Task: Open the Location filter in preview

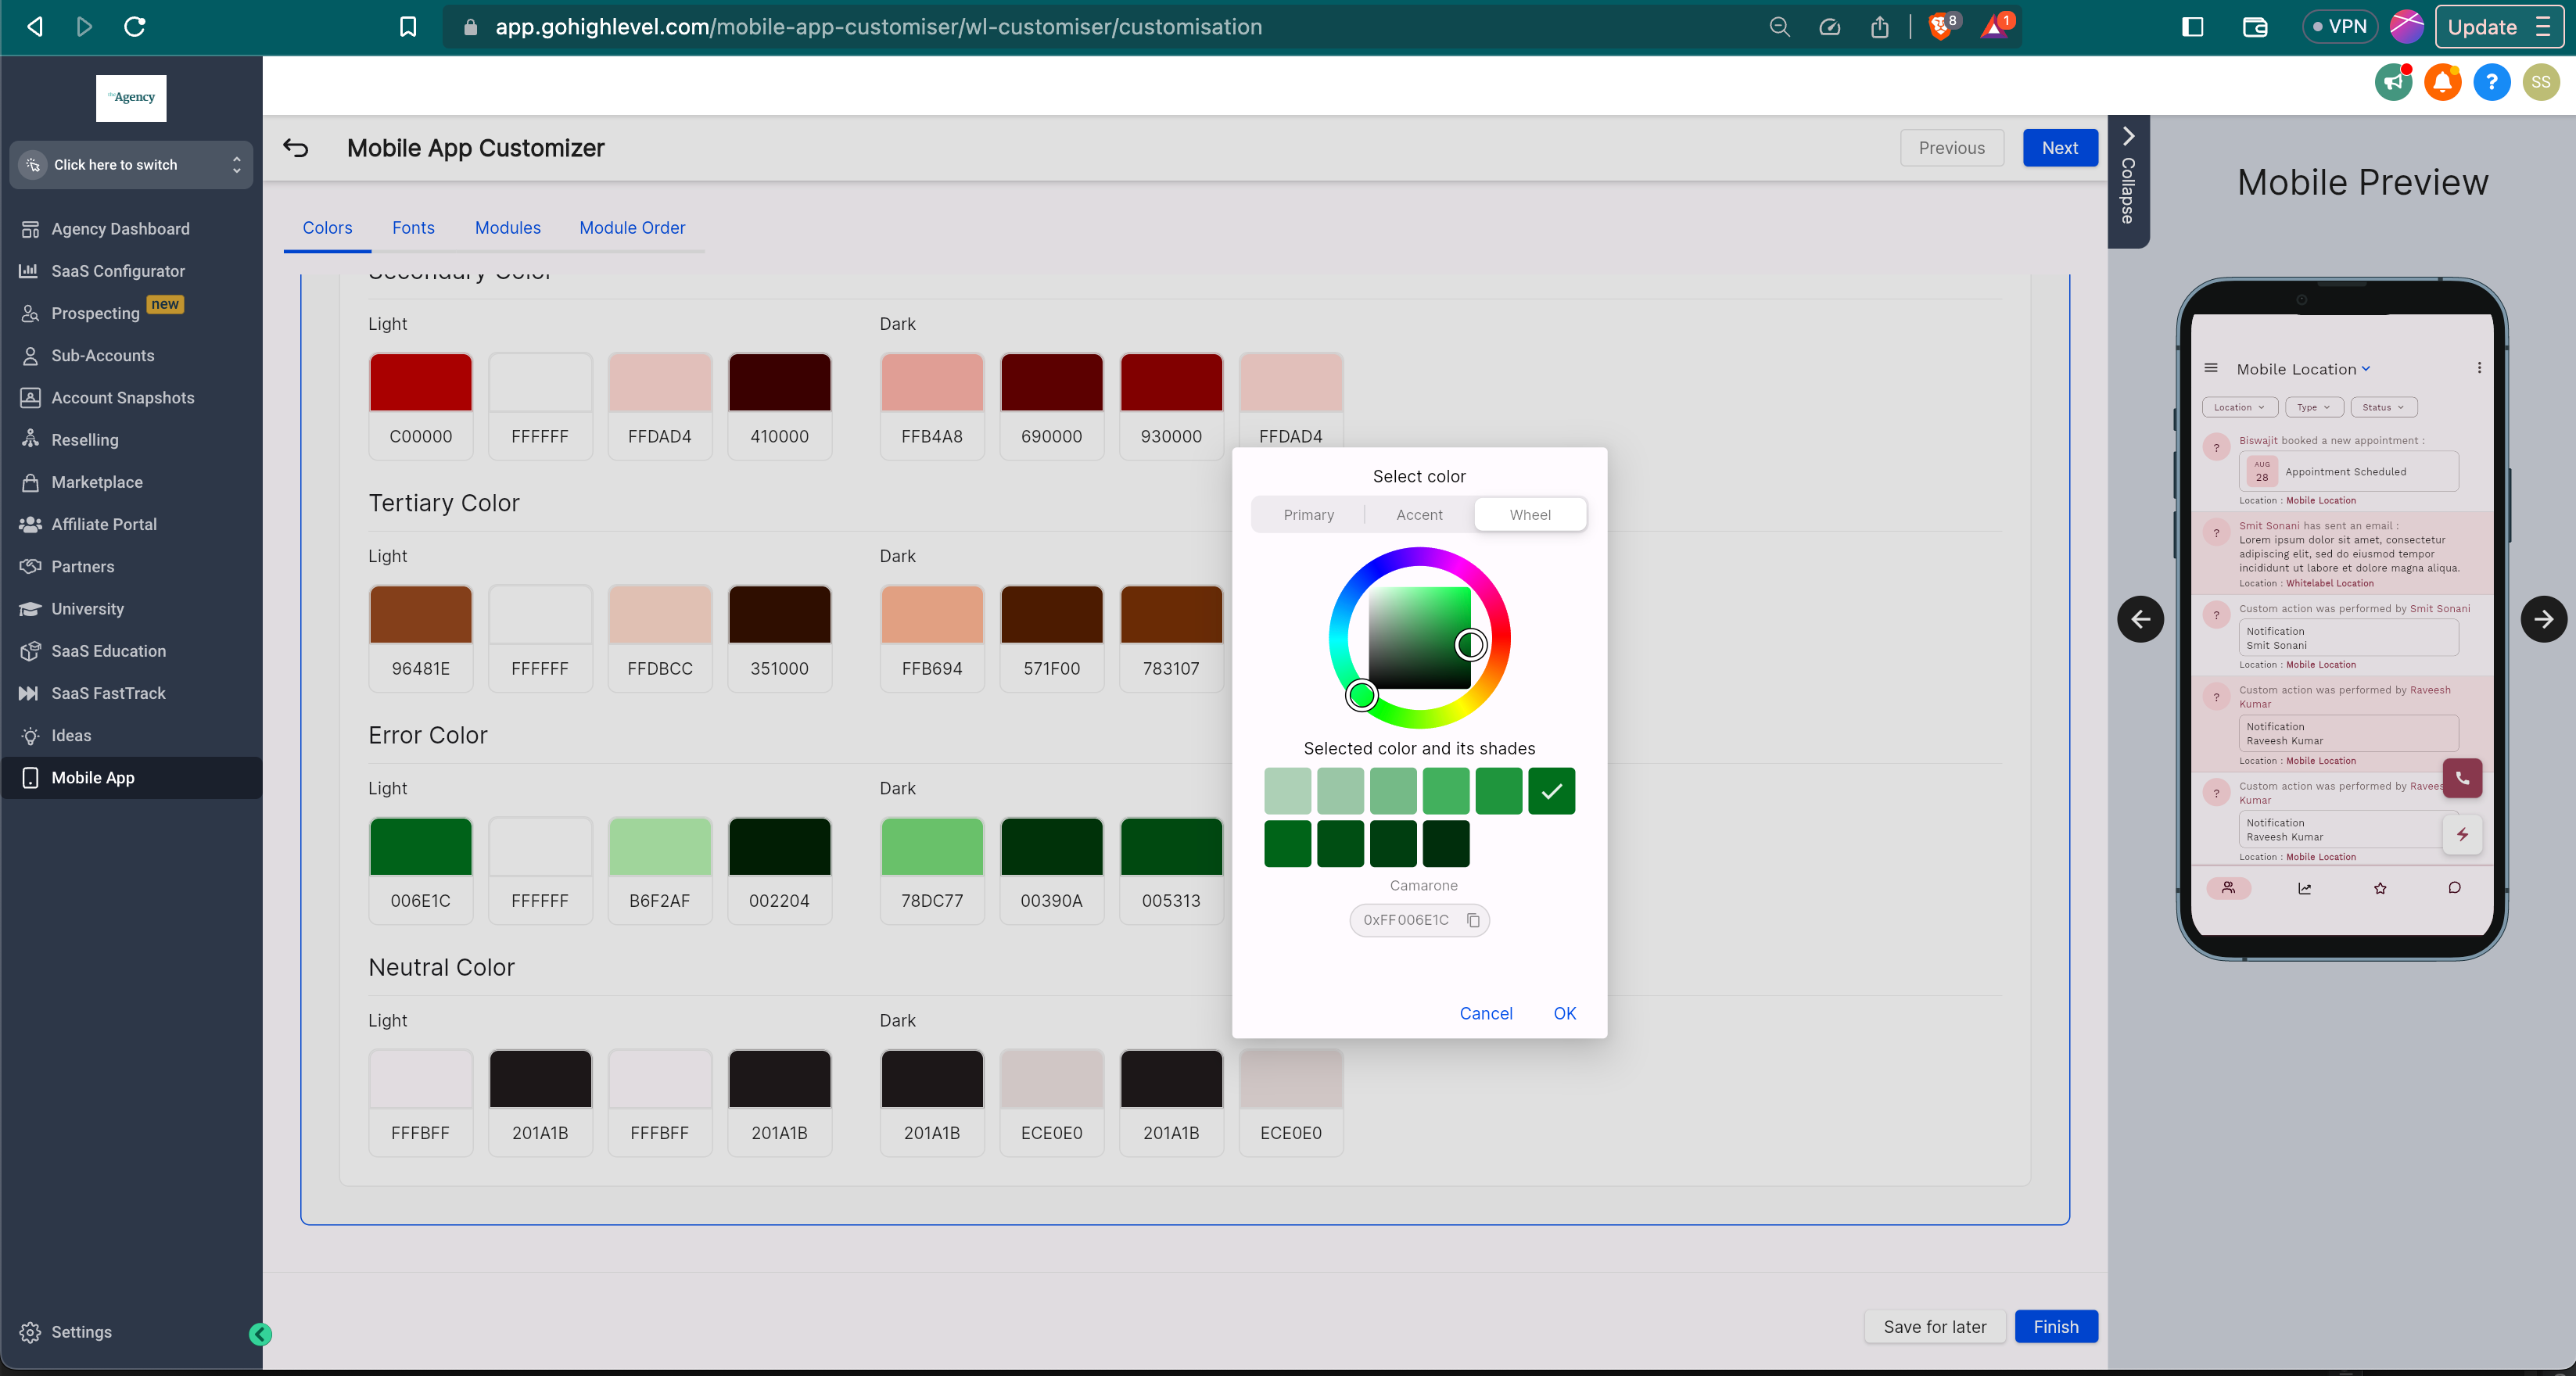Action: pyautogui.click(x=2239, y=407)
